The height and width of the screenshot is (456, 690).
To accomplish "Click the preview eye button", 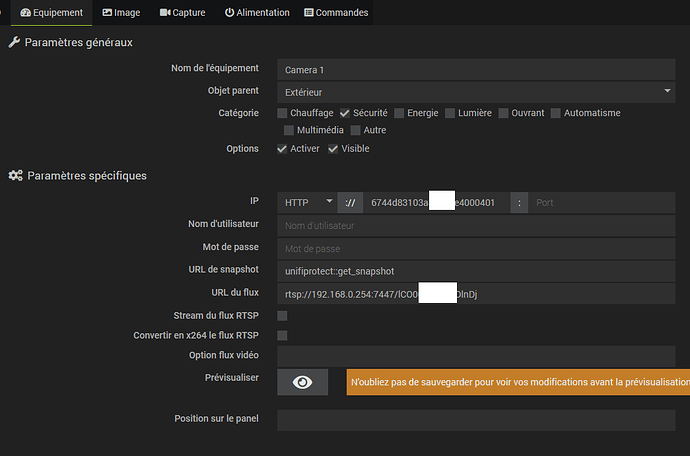I will pyautogui.click(x=302, y=382).
